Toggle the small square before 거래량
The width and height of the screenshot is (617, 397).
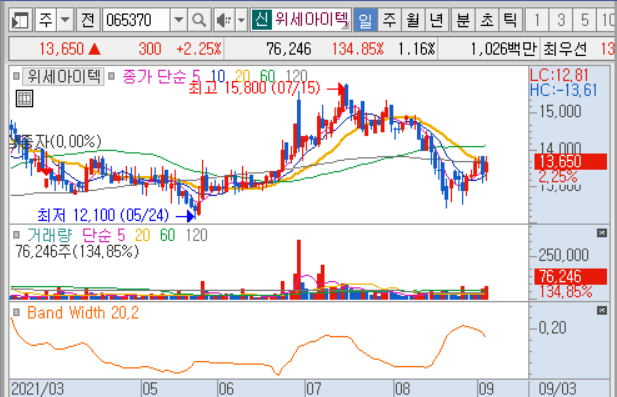point(16,235)
